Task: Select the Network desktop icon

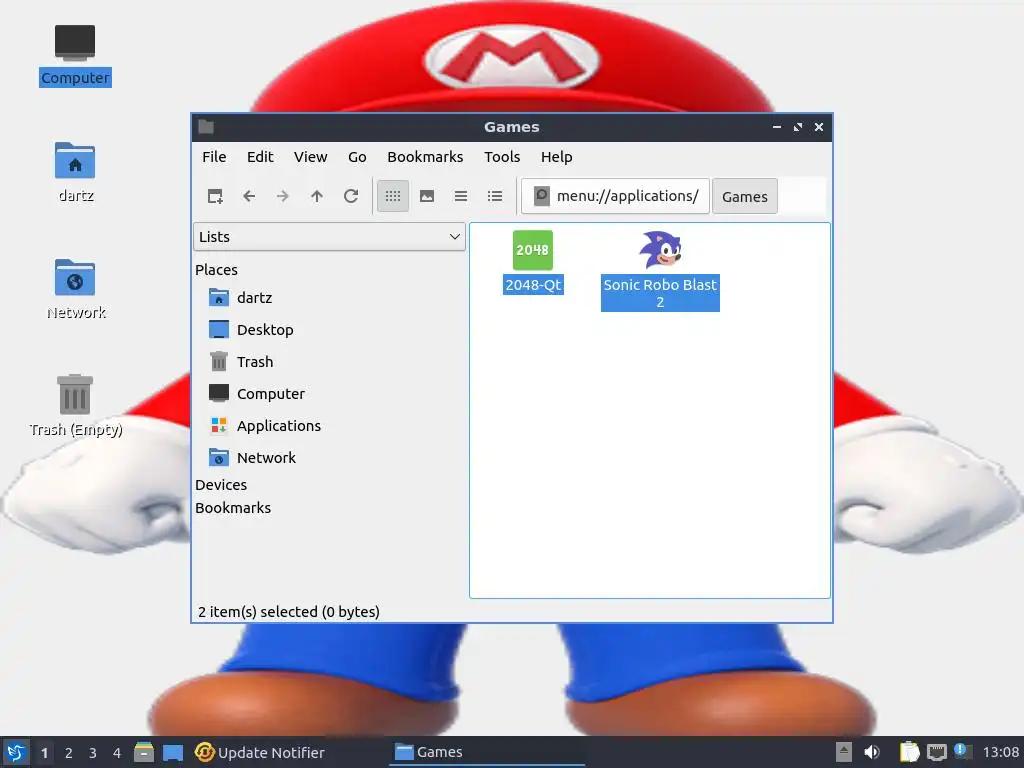Action: (x=75, y=289)
